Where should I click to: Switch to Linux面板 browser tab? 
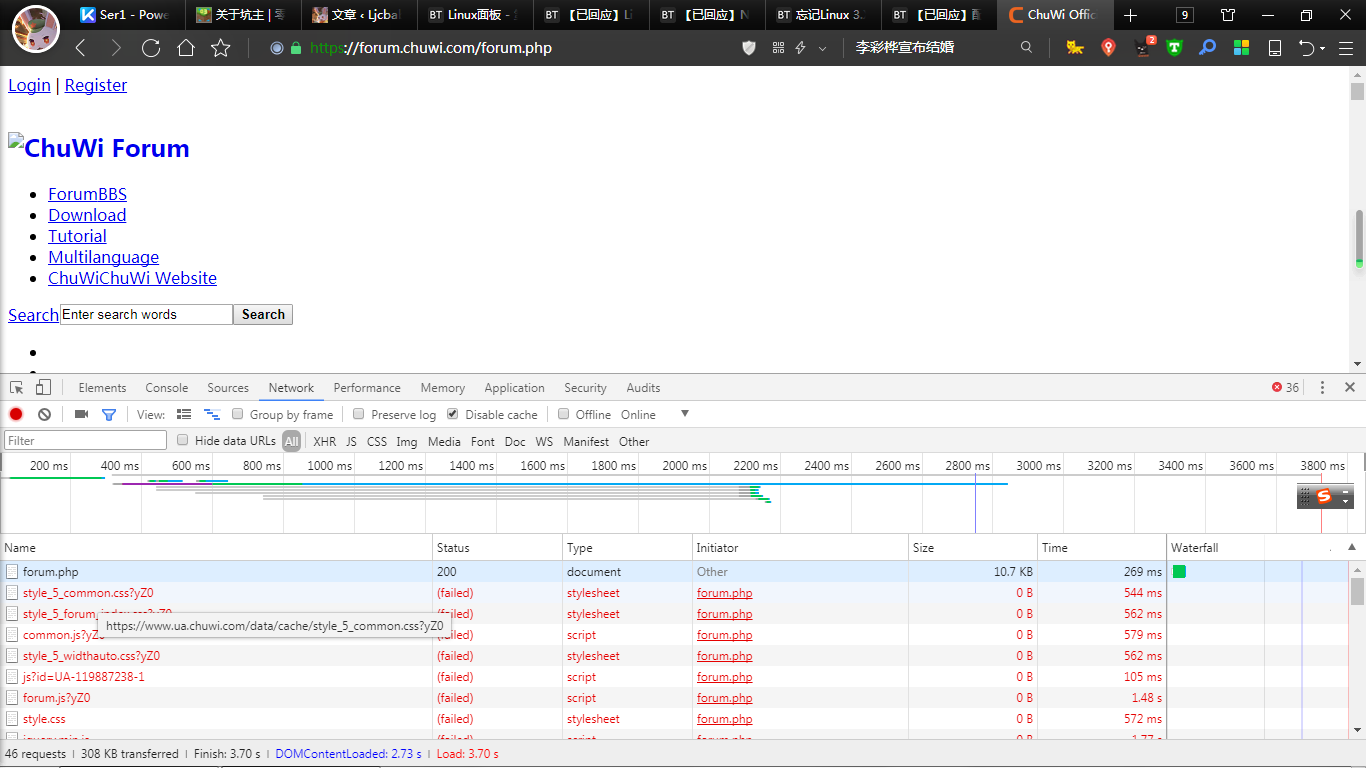(x=474, y=15)
